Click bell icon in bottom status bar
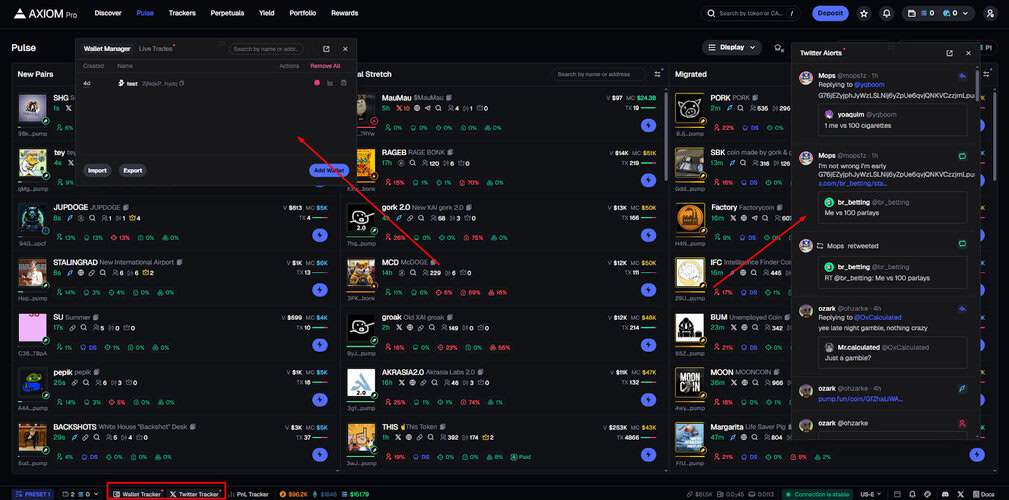This screenshot has height=500, width=1009. (912, 494)
